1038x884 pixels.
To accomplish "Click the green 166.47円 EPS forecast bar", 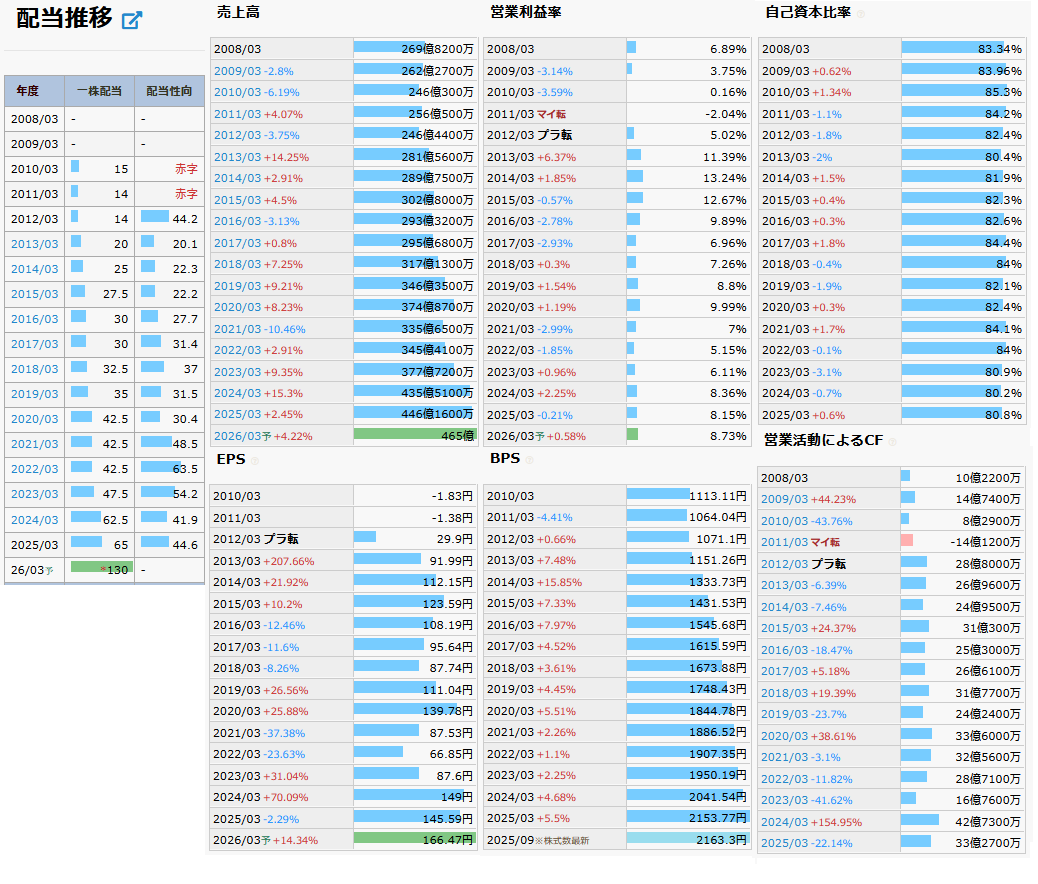I will [x=414, y=840].
